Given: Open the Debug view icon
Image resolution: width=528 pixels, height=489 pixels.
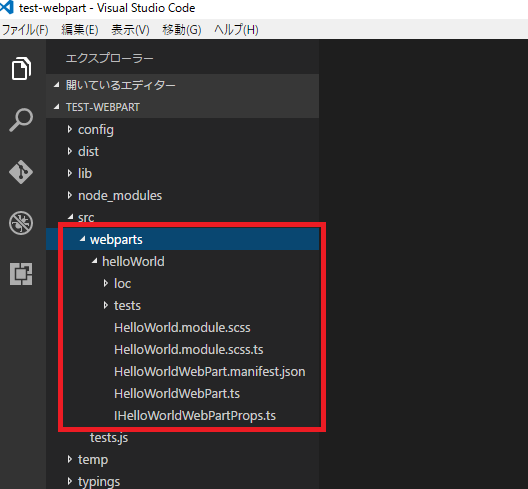Looking at the screenshot, I should pyautogui.click(x=21, y=223).
